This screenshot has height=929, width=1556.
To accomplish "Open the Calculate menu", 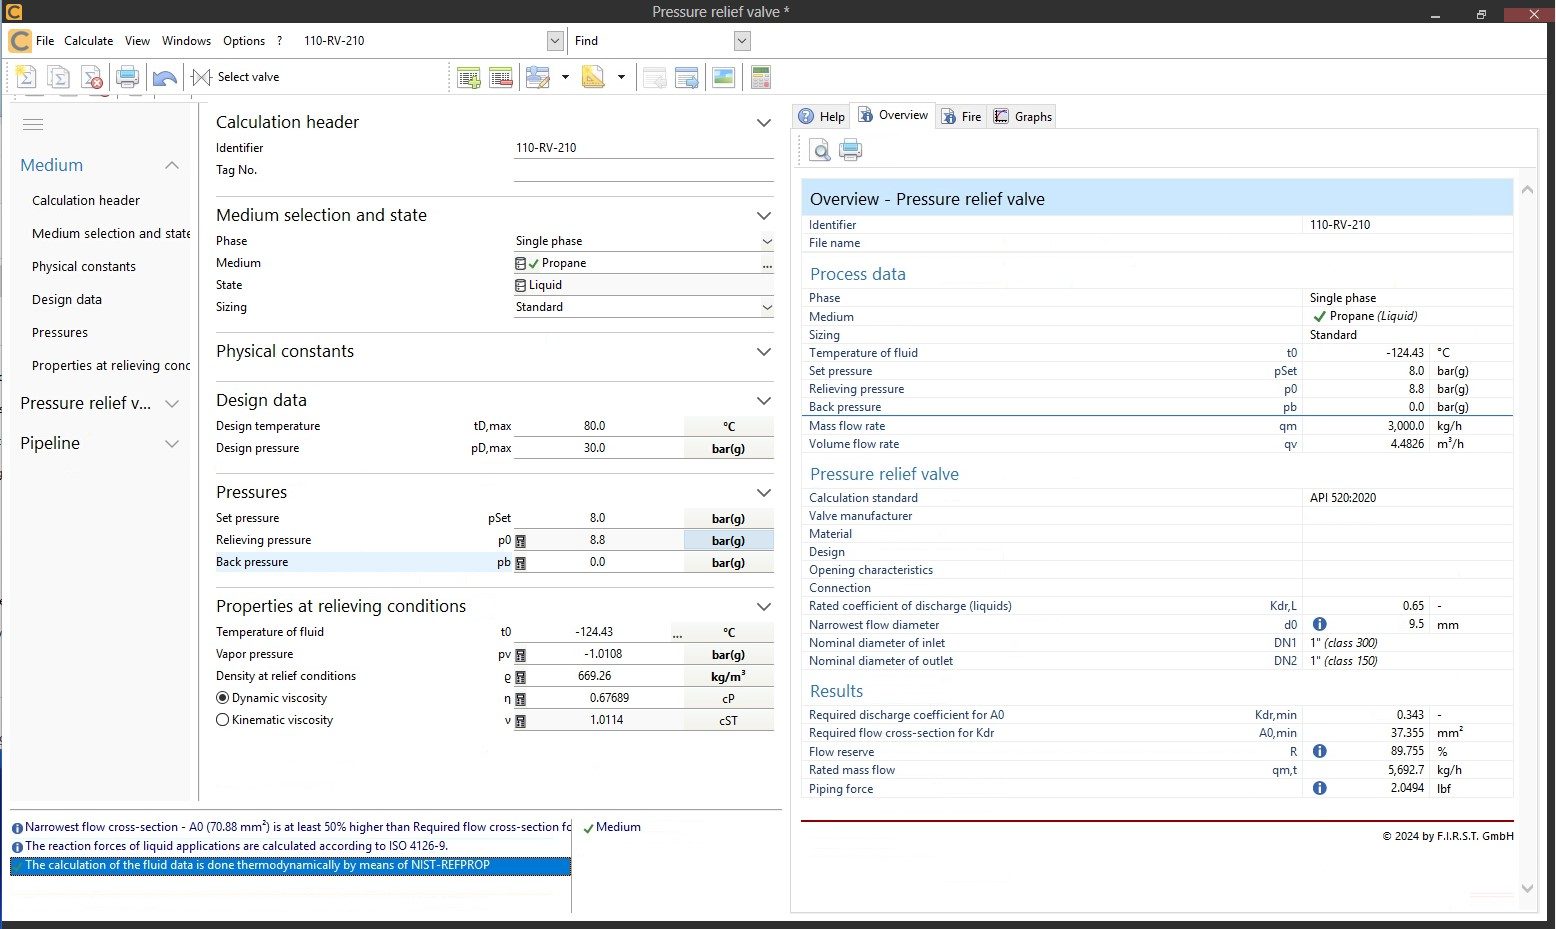I will pos(89,41).
